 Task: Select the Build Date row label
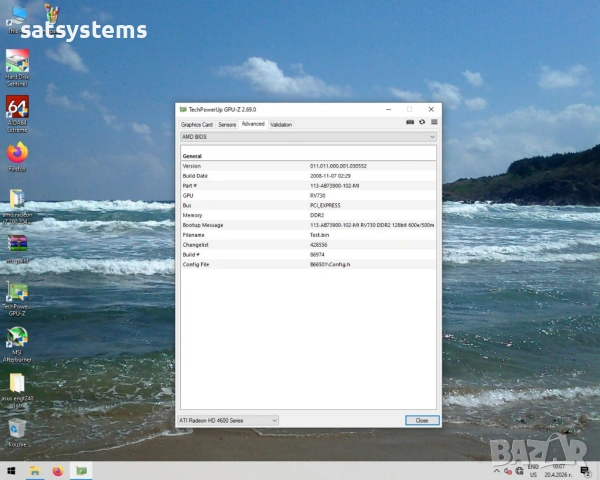(x=195, y=176)
